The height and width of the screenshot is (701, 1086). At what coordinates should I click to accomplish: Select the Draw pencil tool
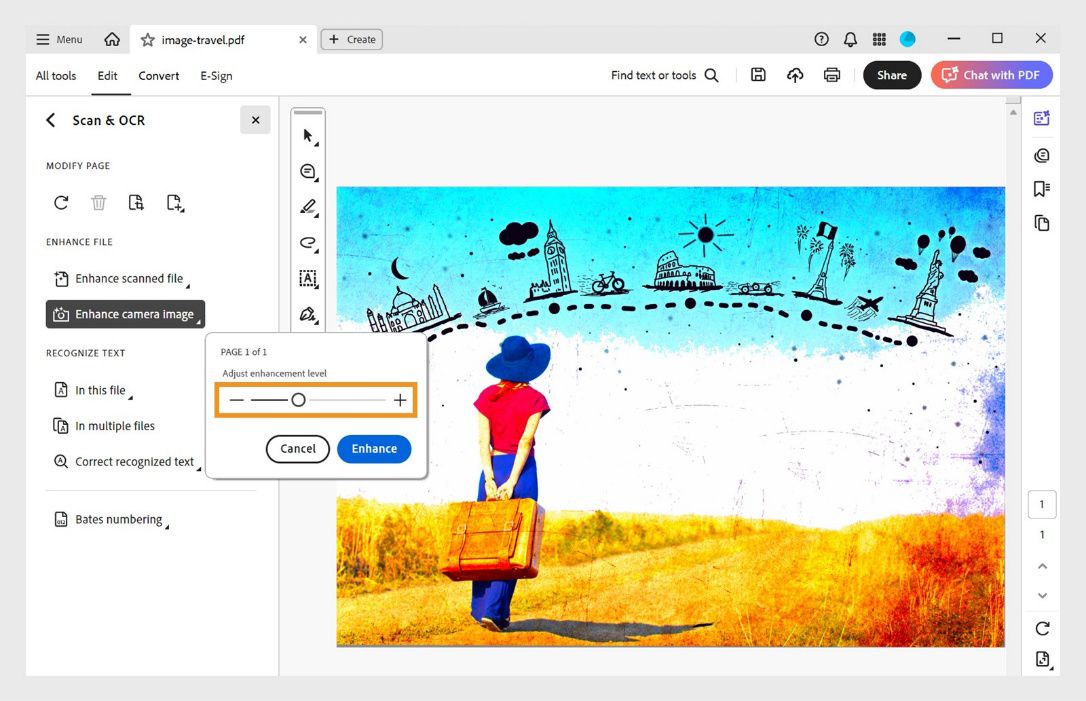point(308,207)
